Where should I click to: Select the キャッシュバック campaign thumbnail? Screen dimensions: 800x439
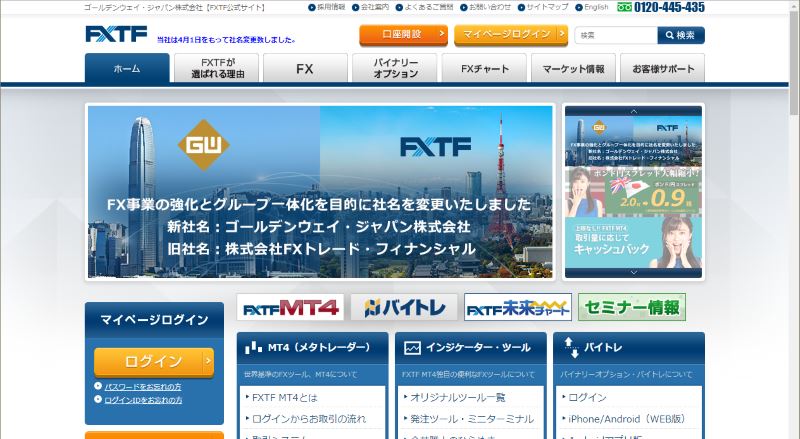point(634,242)
